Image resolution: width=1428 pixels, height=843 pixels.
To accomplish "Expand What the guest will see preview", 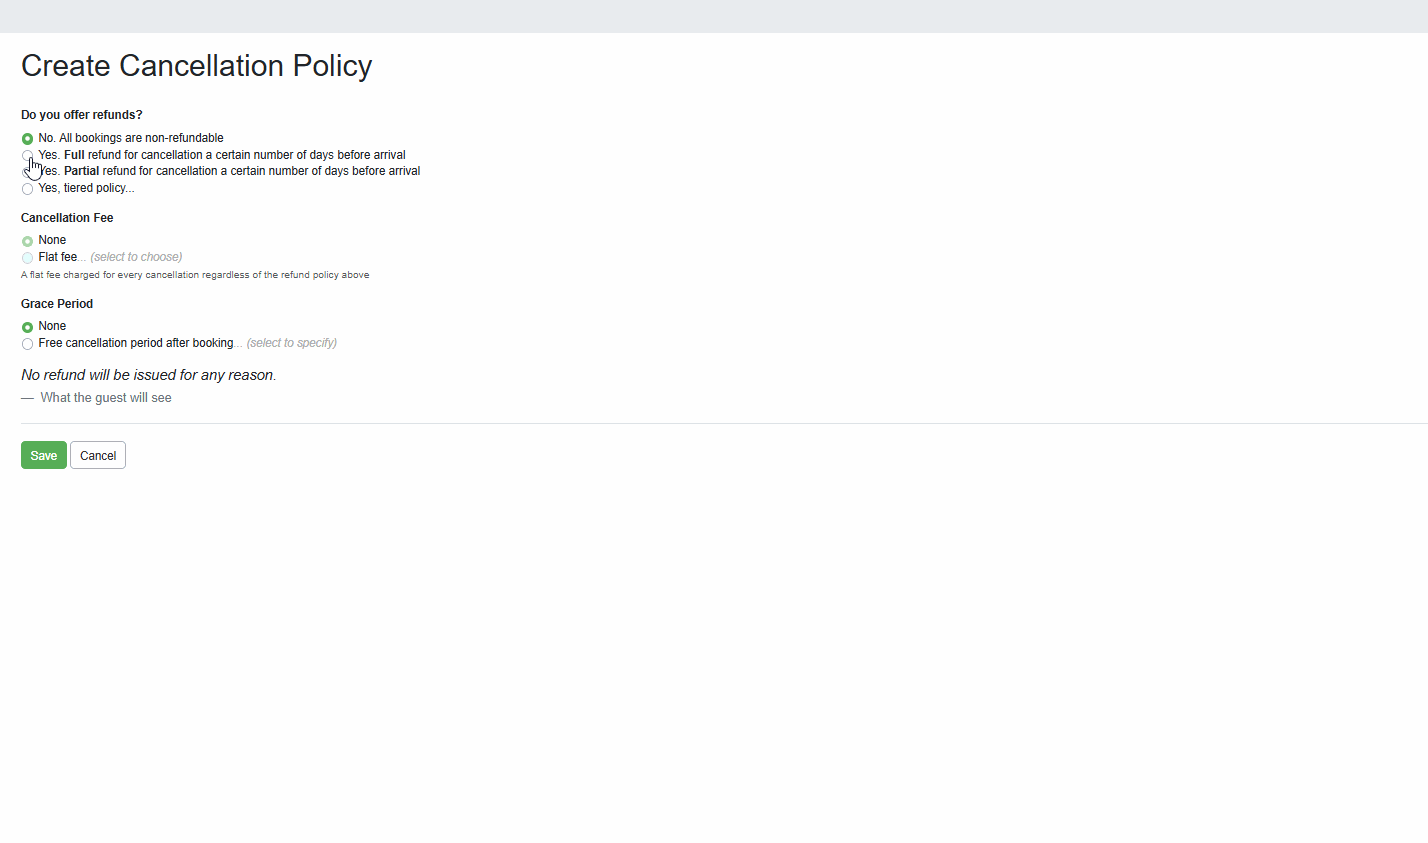I will 105,397.
